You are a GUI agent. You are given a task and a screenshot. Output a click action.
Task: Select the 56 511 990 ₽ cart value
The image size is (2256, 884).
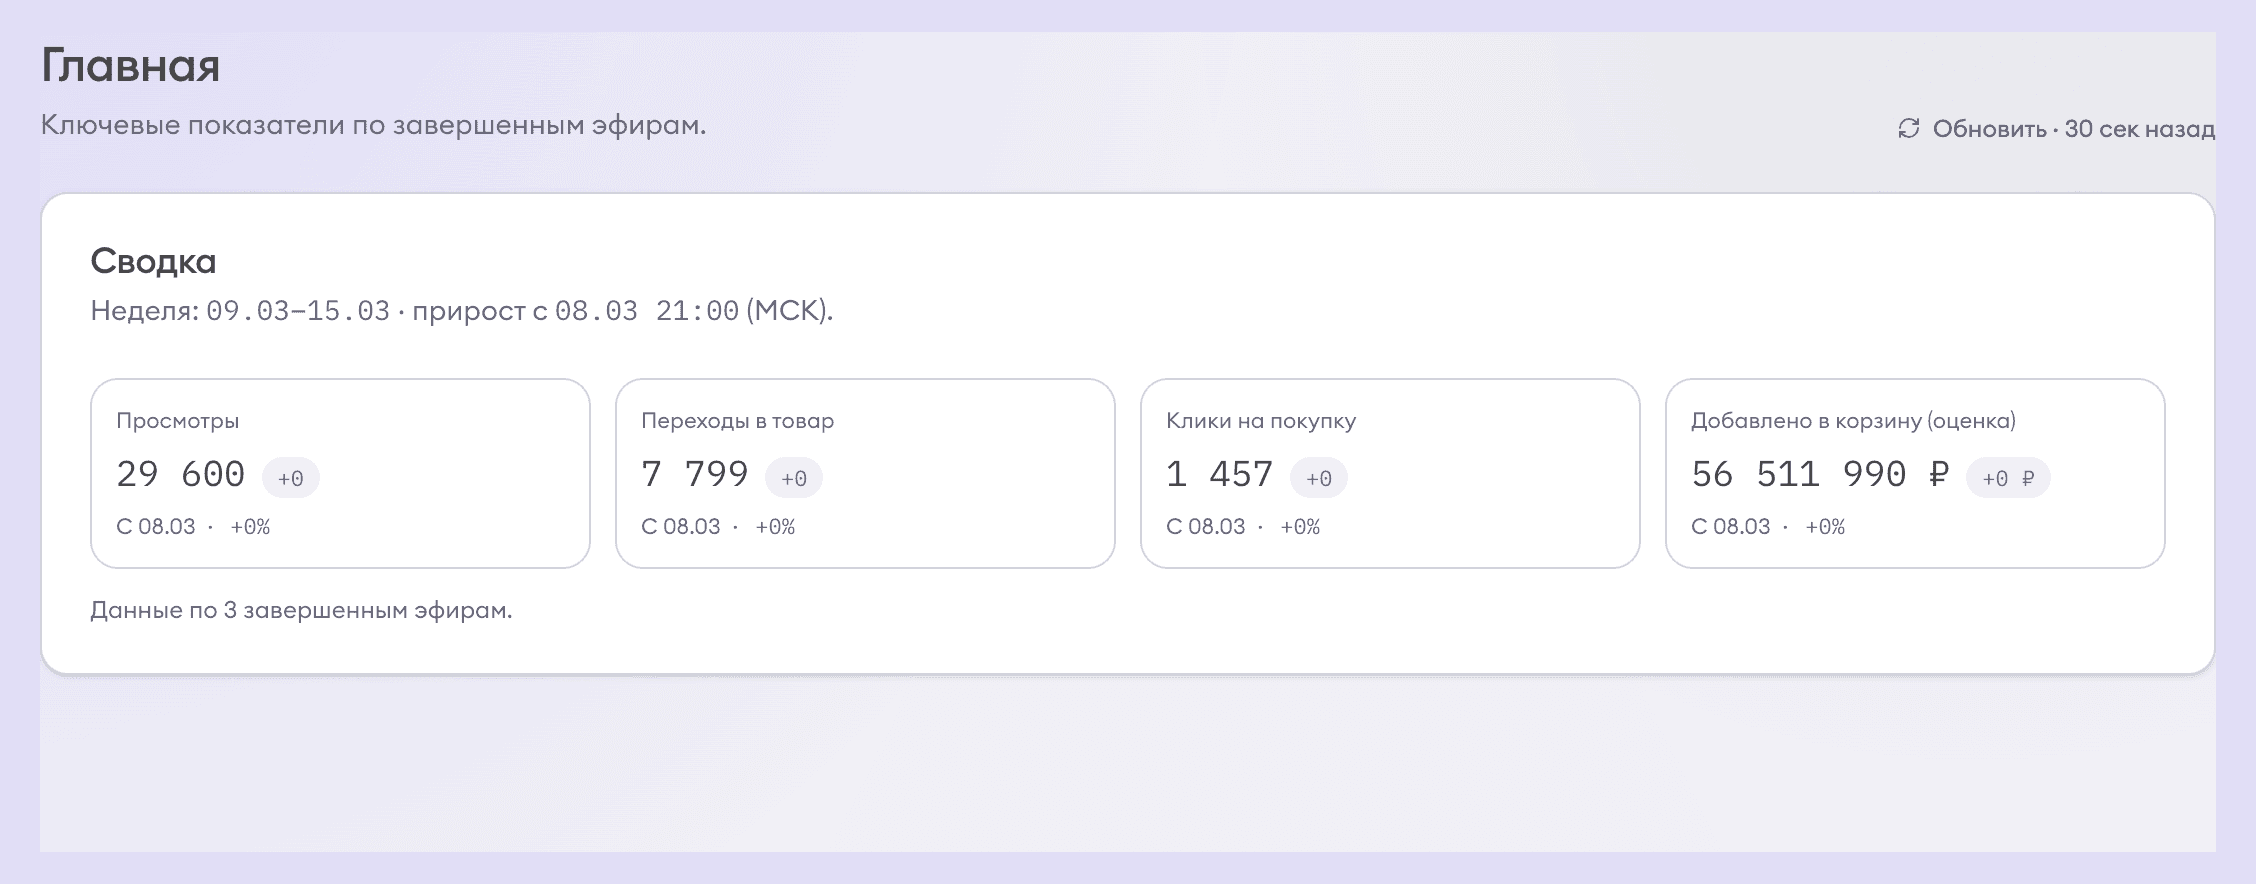tap(1820, 474)
